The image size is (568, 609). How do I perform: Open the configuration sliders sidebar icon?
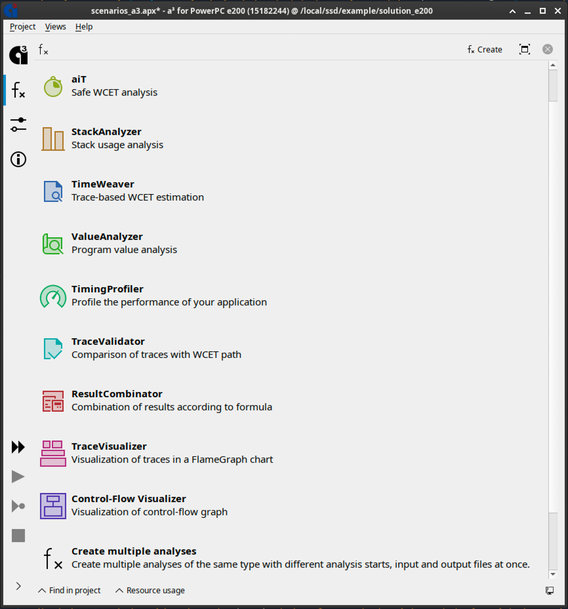pos(18,124)
